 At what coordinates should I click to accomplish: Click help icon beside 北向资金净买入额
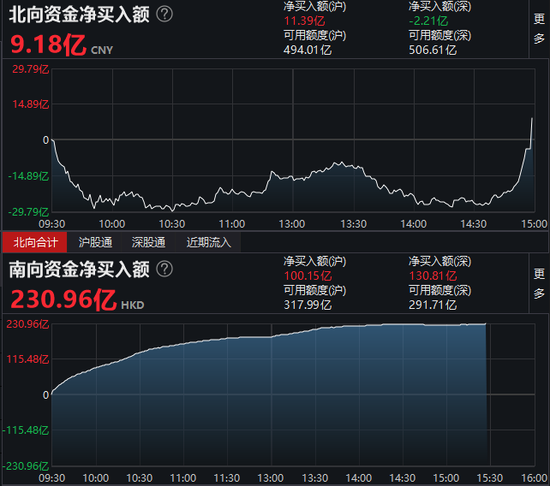click(x=164, y=14)
